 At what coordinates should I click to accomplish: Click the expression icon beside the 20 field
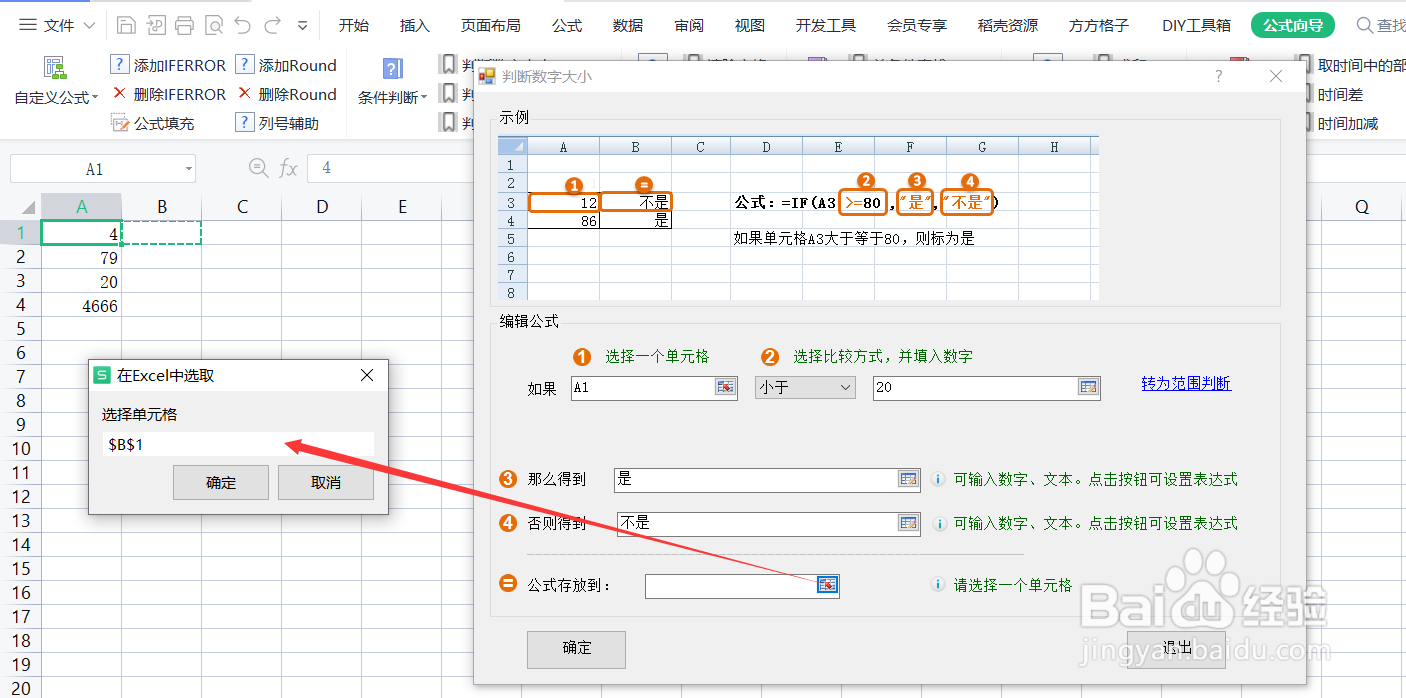point(1088,387)
